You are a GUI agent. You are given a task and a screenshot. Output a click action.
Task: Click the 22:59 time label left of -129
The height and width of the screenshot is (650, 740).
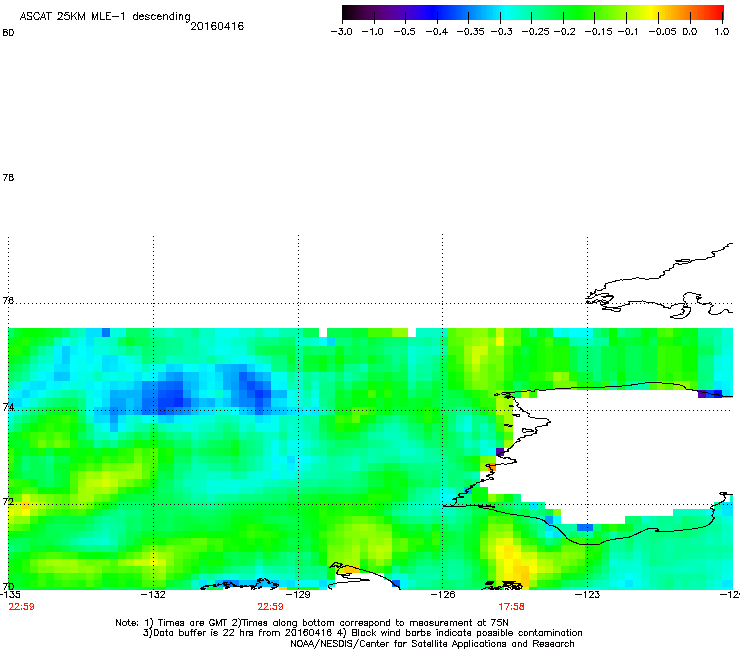pyautogui.click(x=270, y=607)
